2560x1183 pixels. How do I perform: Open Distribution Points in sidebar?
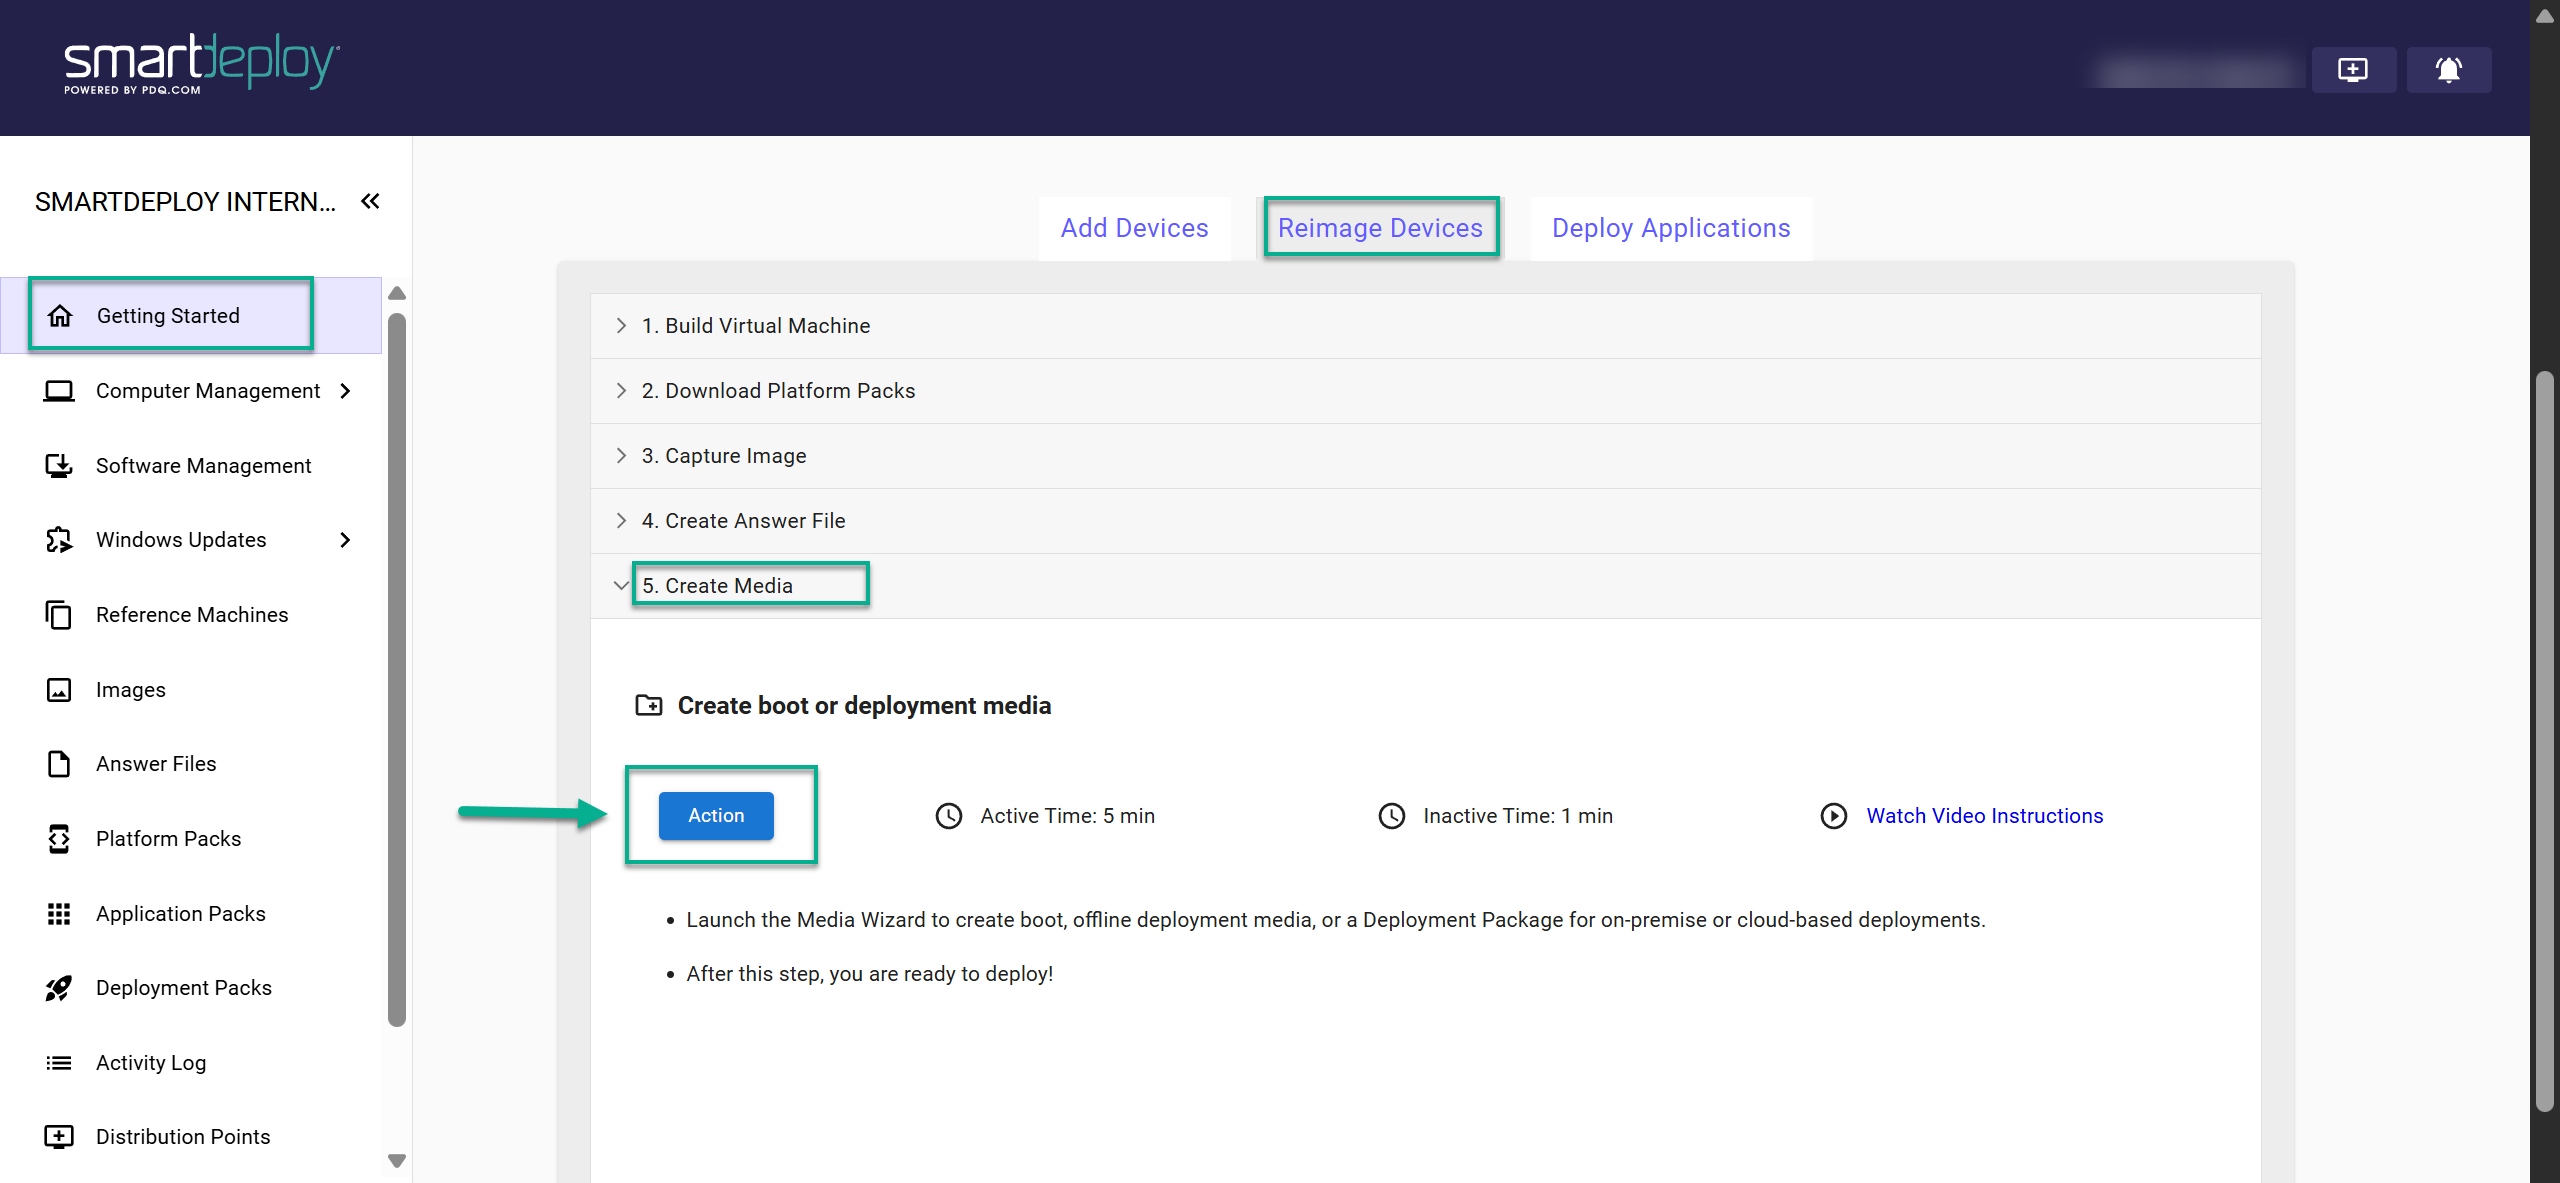(x=182, y=1136)
